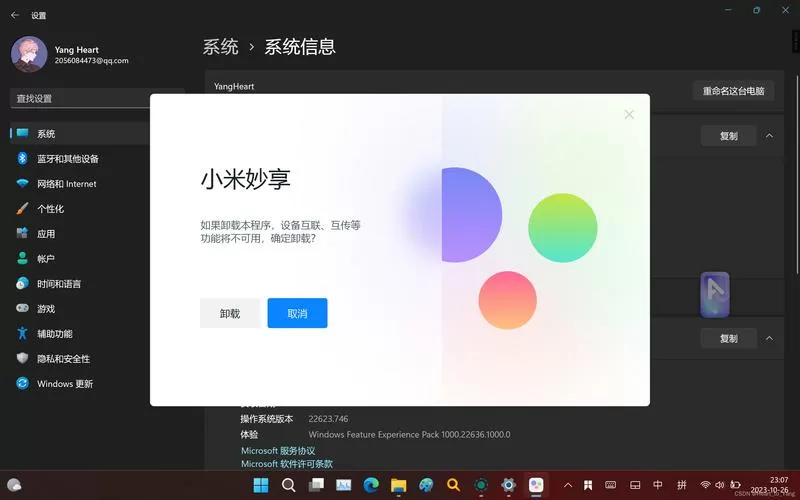Click the Windows Feature Experience Pack text
Screen dimensions: 800x500
[x=409, y=435]
